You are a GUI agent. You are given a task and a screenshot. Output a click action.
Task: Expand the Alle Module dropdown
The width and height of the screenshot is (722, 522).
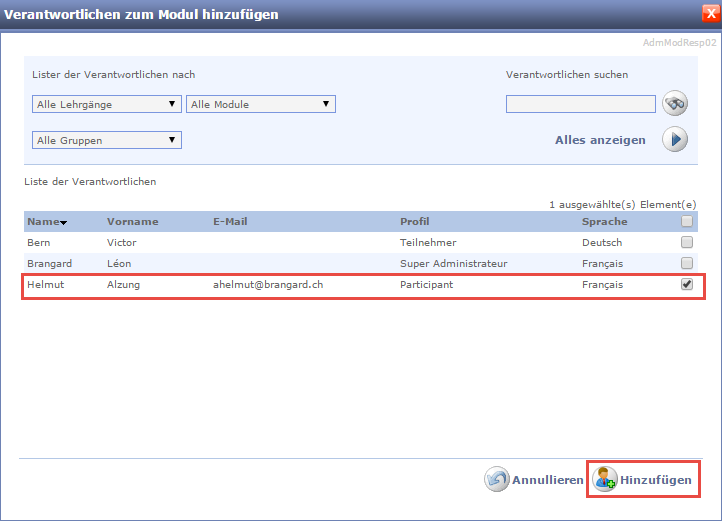click(x=260, y=104)
